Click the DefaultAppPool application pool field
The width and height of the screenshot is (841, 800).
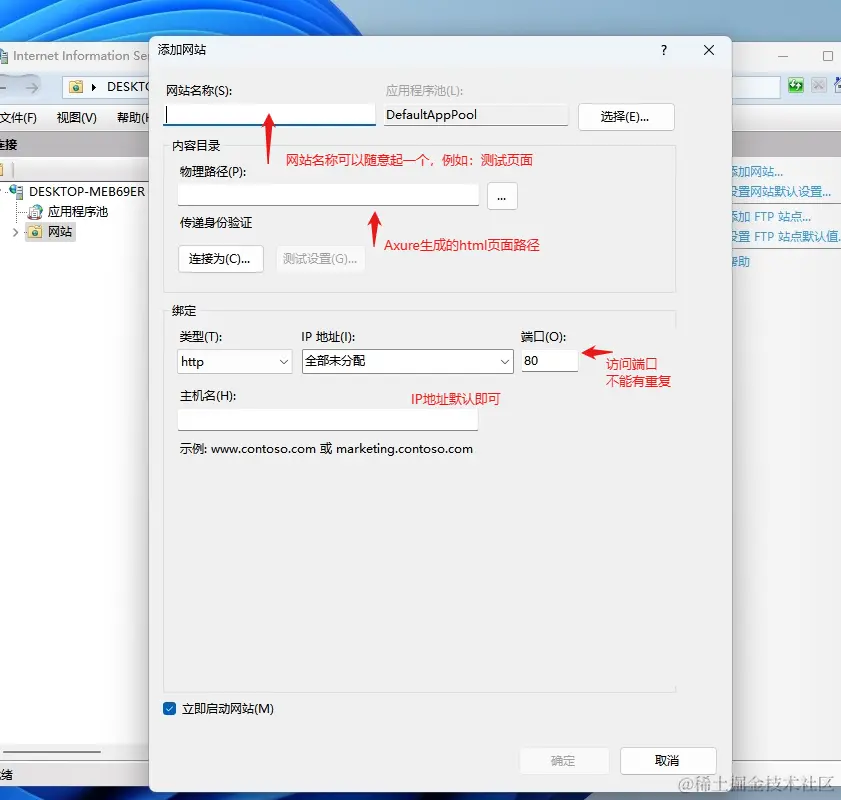coord(476,115)
